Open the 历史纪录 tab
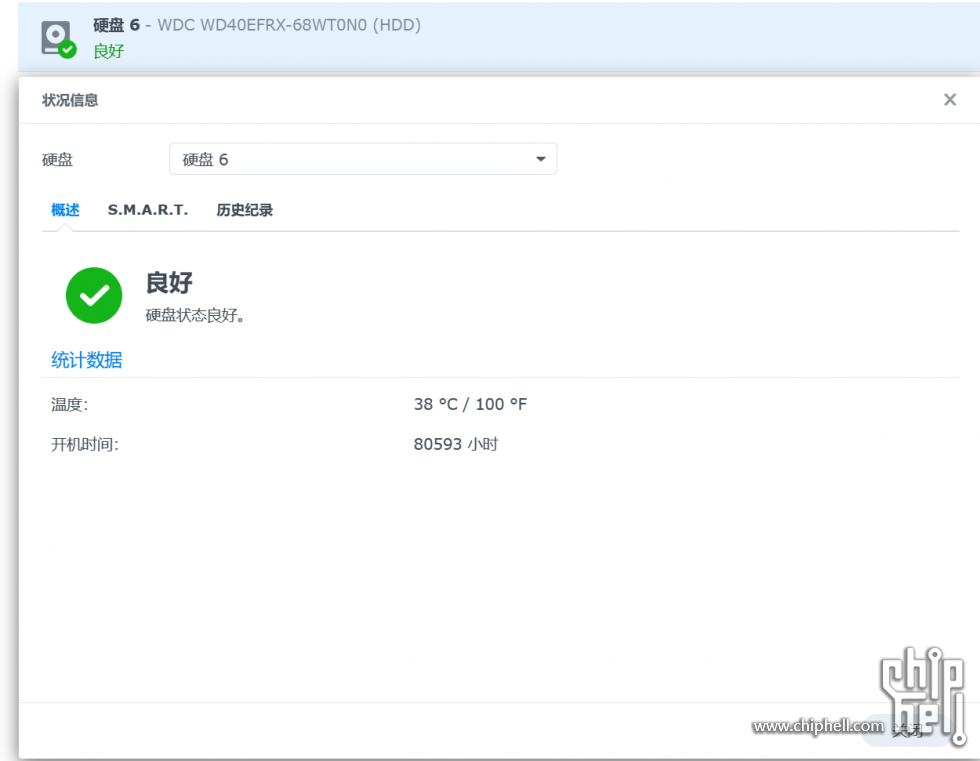The image size is (980, 761). tap(244, 210)
